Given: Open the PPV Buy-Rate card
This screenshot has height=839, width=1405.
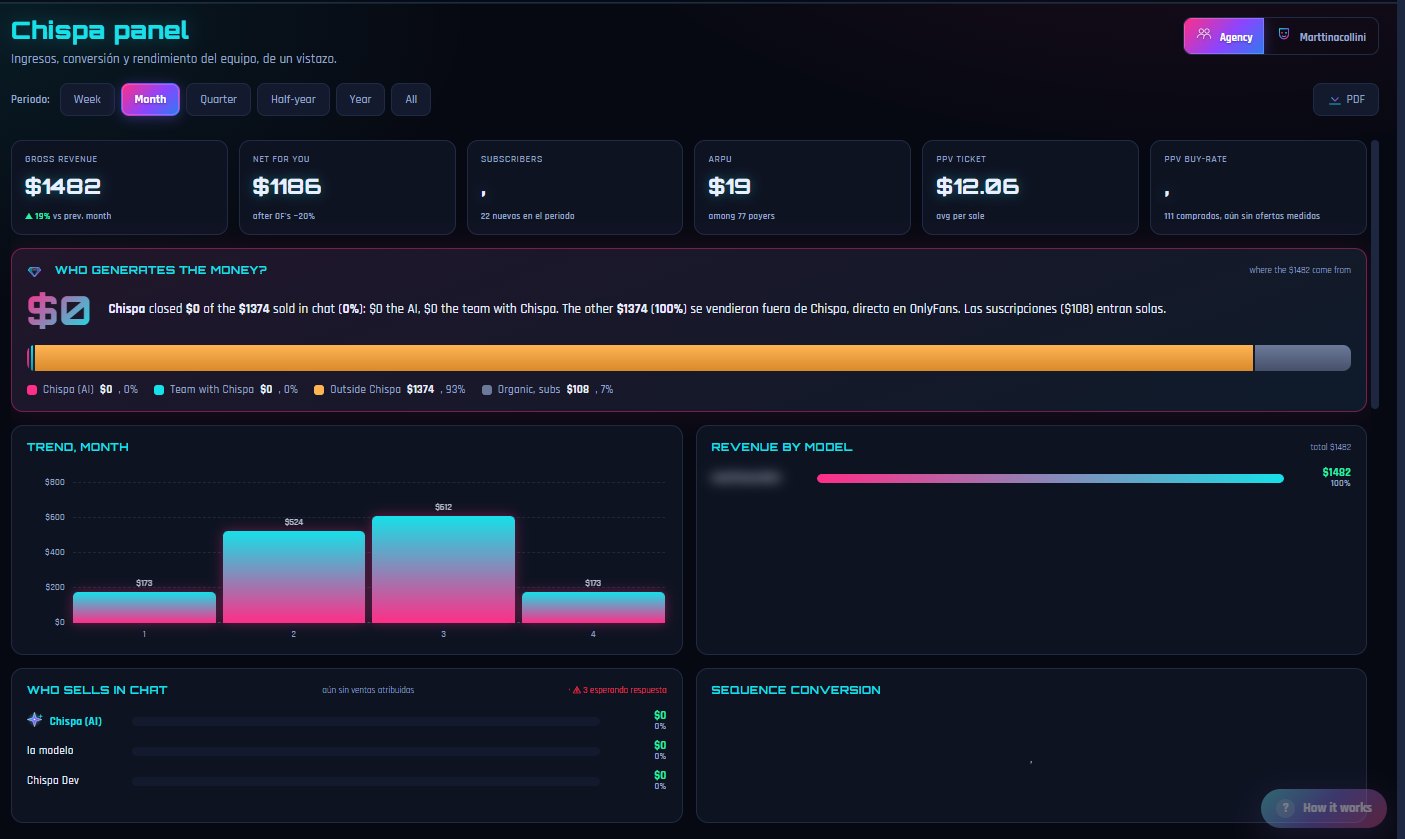Looking at the screenshot, I should (1258, 188).
